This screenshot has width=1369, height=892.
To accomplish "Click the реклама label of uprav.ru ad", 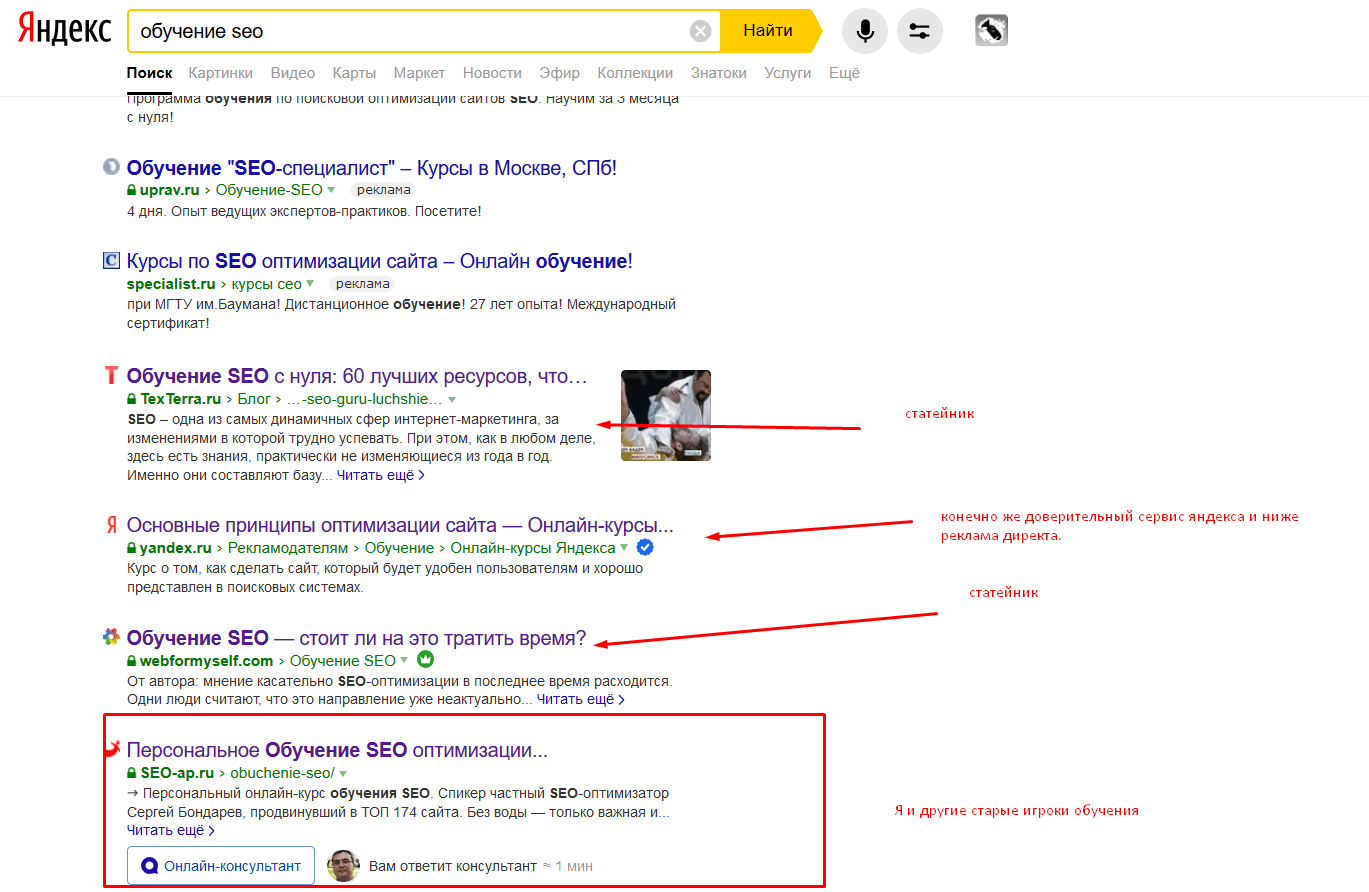I will pos(382,190).
